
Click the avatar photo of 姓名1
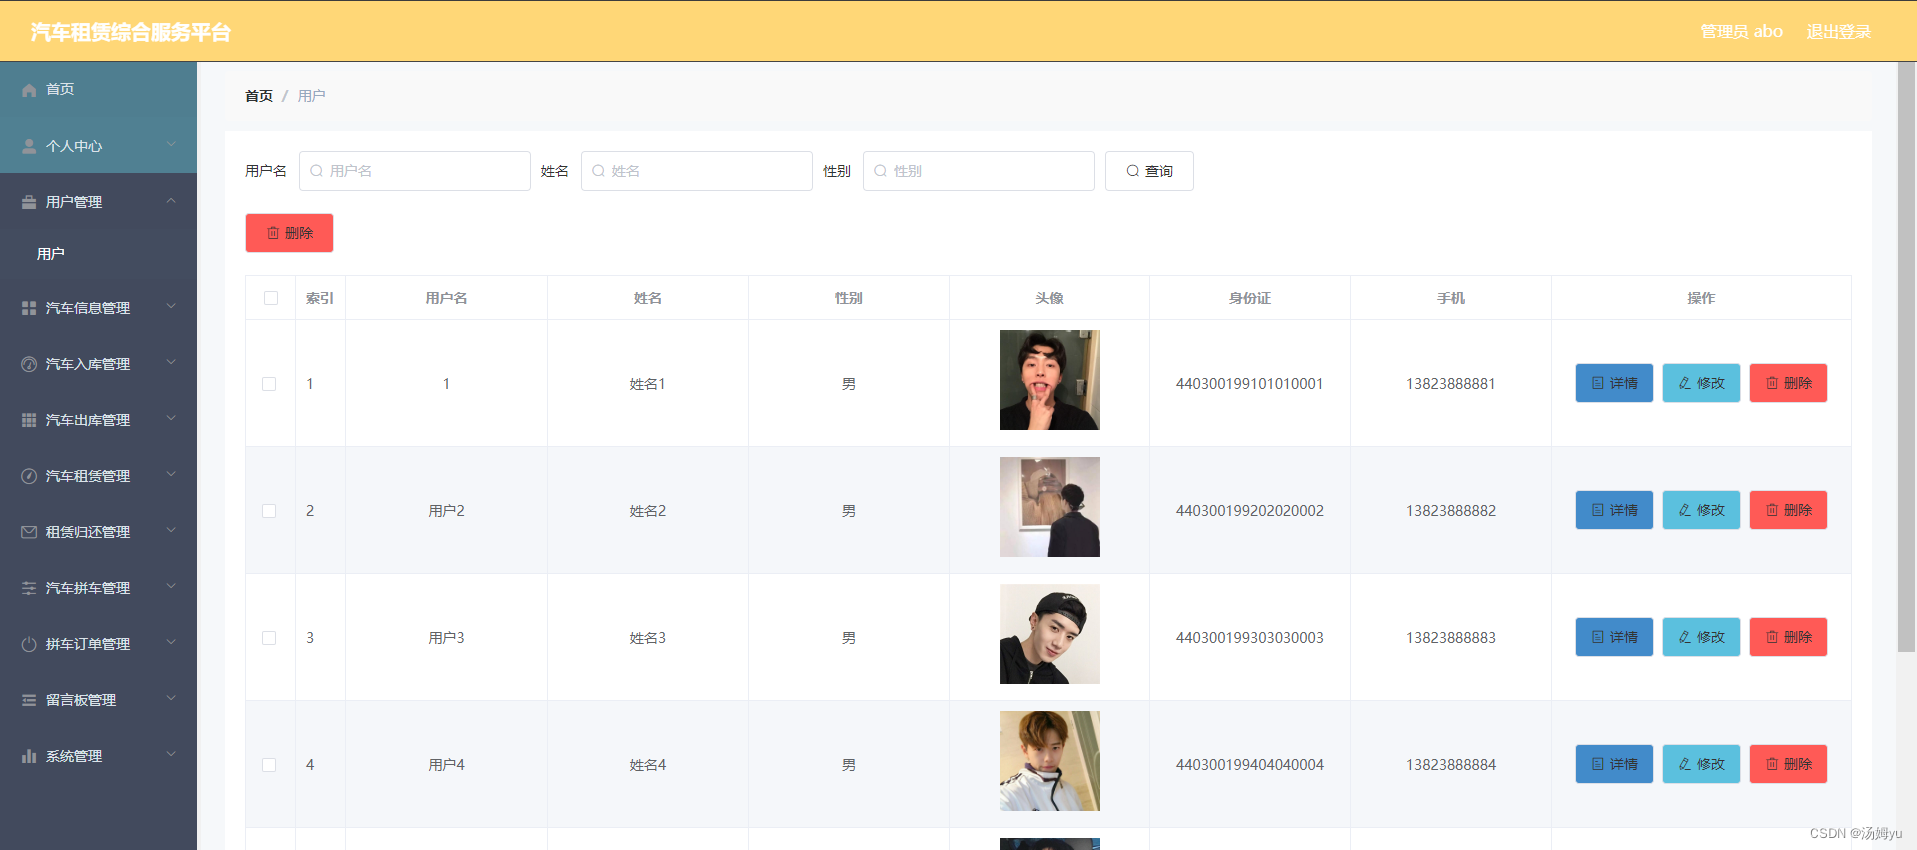pos(1050,380)
